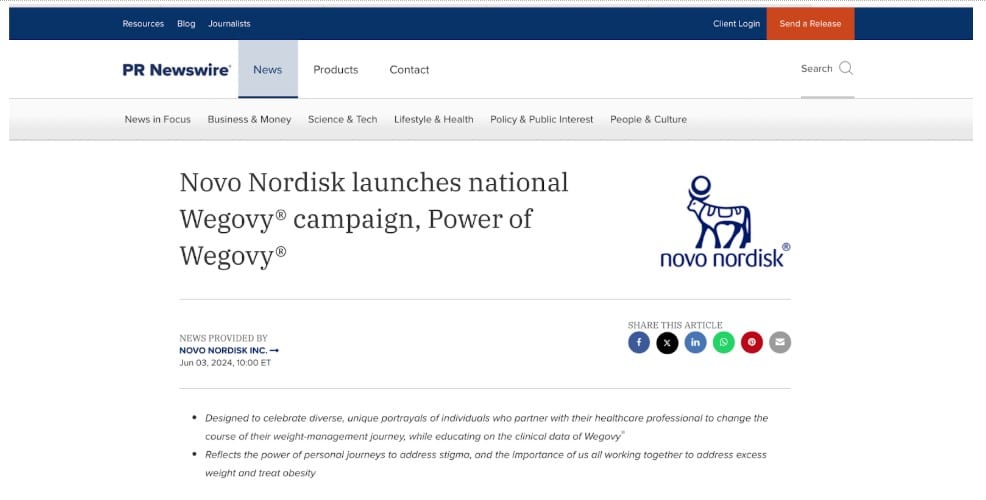This screenshot has width=986, height=500.
Task: Share article on Facebook
Action: click(638, 342)
